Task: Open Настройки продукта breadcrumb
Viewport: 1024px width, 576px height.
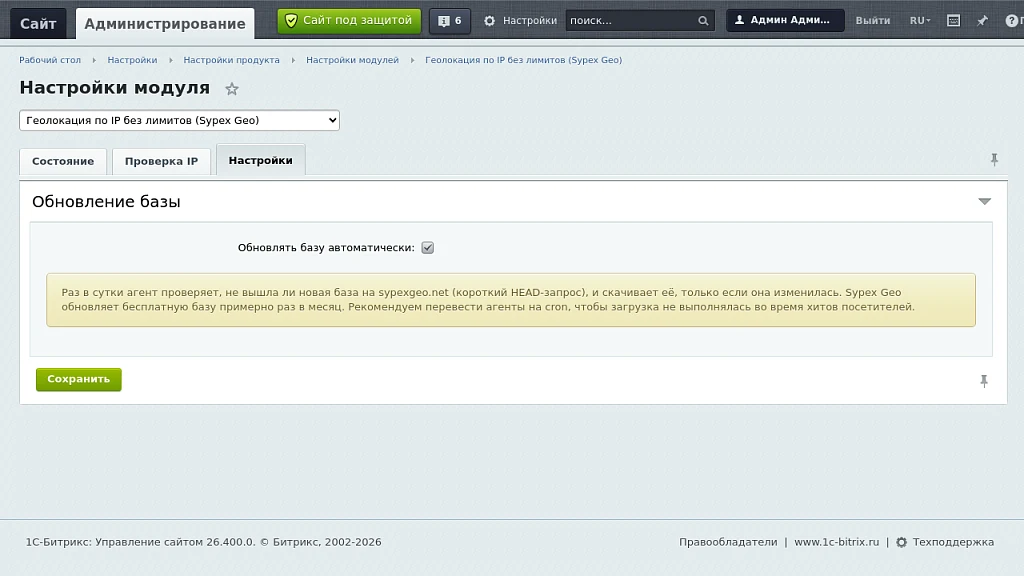Action: click(x=231, y=60)
